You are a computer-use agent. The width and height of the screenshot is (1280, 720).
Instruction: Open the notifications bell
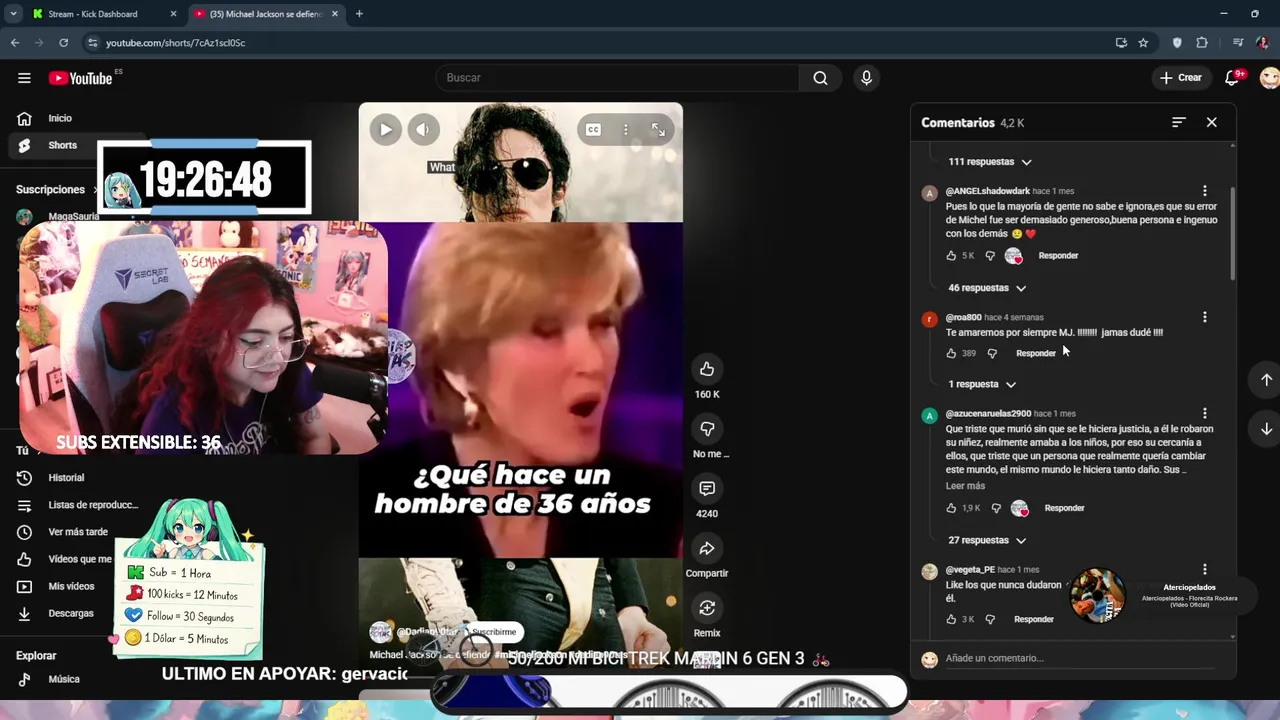(1232, 78)
